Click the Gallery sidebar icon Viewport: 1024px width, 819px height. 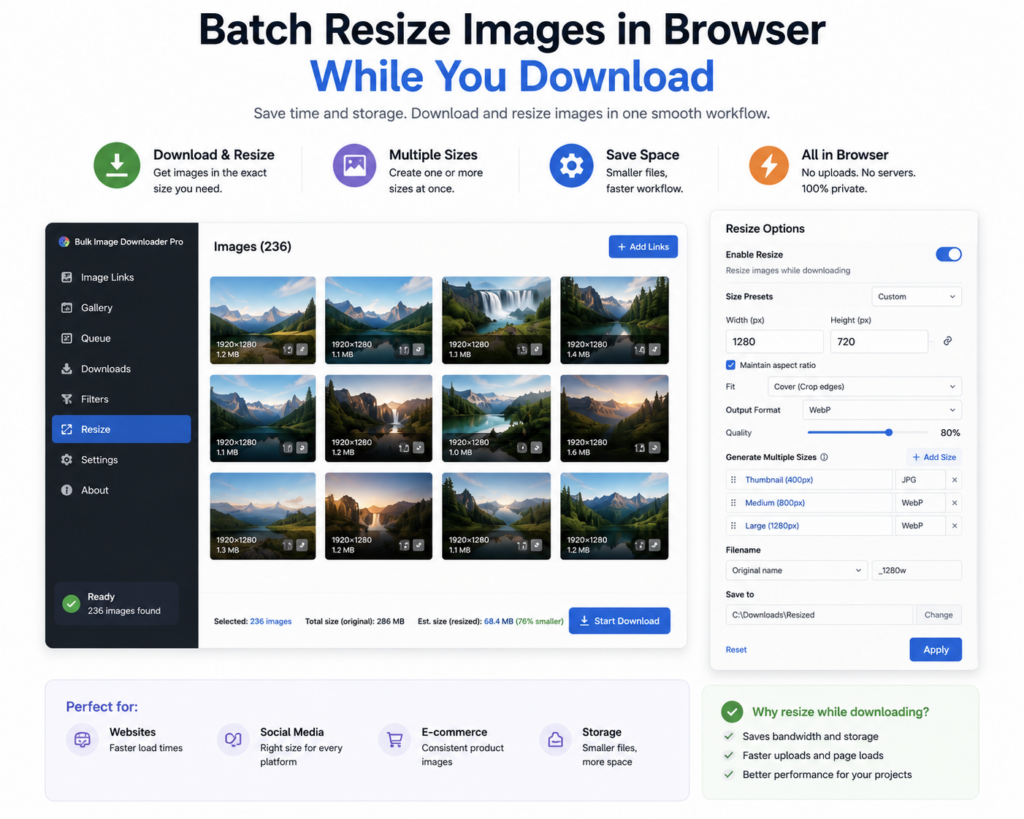(x=67, y=308)
